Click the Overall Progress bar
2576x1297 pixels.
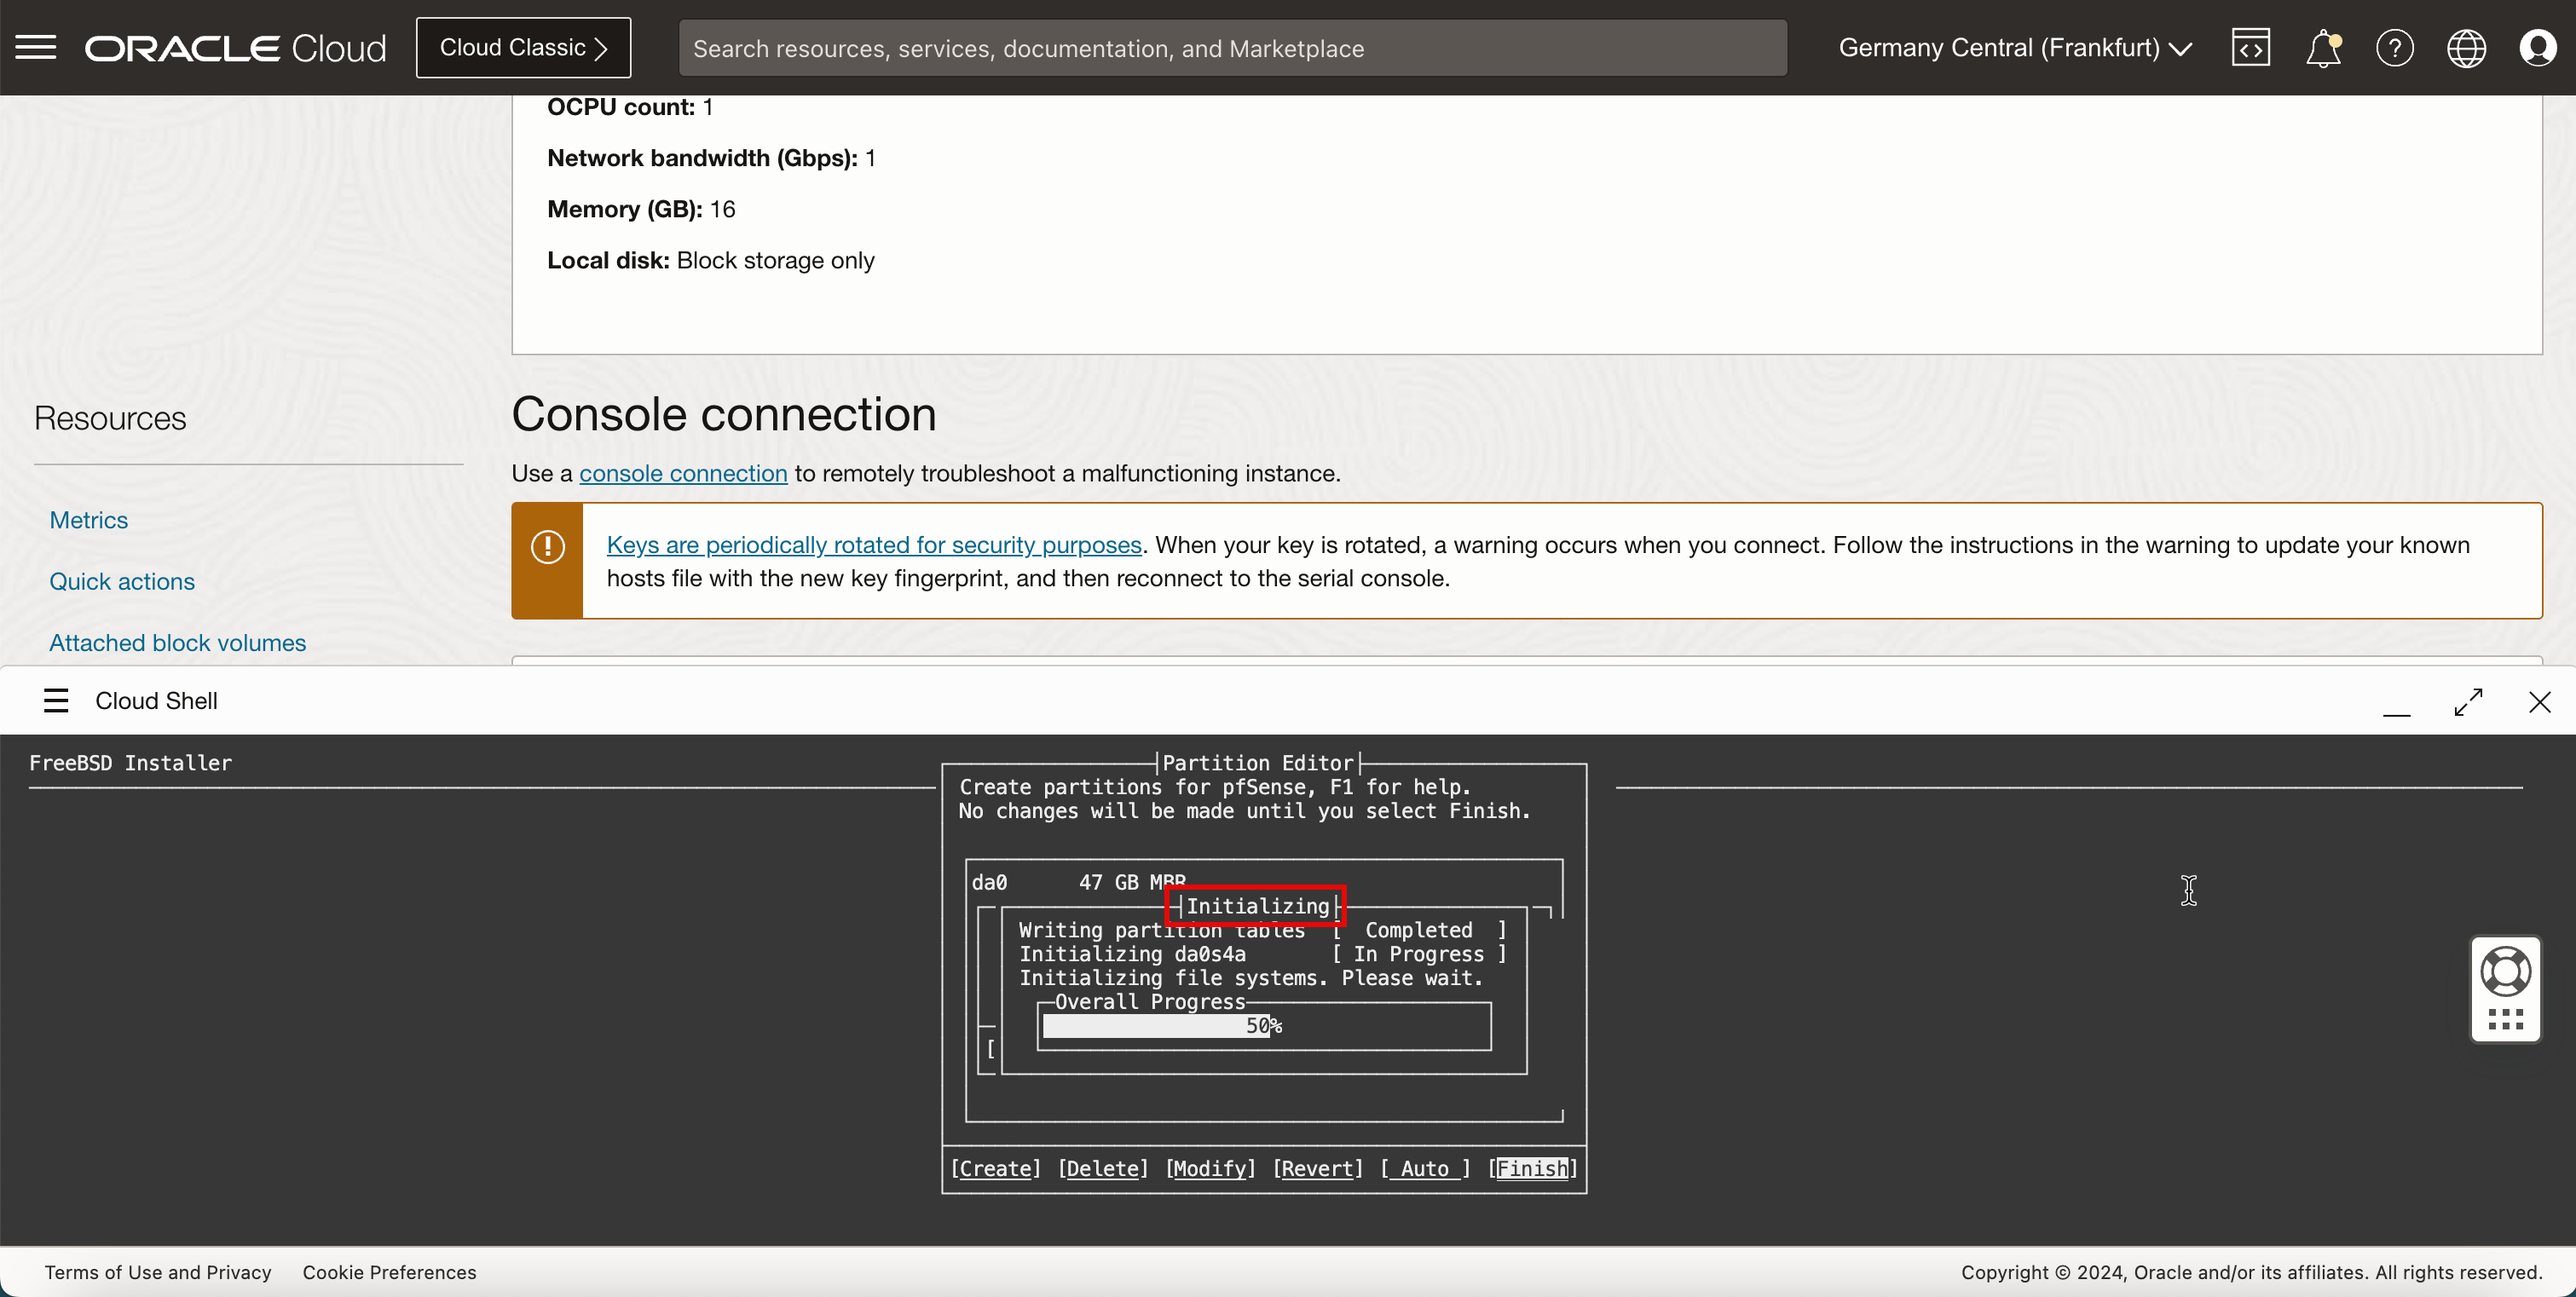pos(1264,1026)
